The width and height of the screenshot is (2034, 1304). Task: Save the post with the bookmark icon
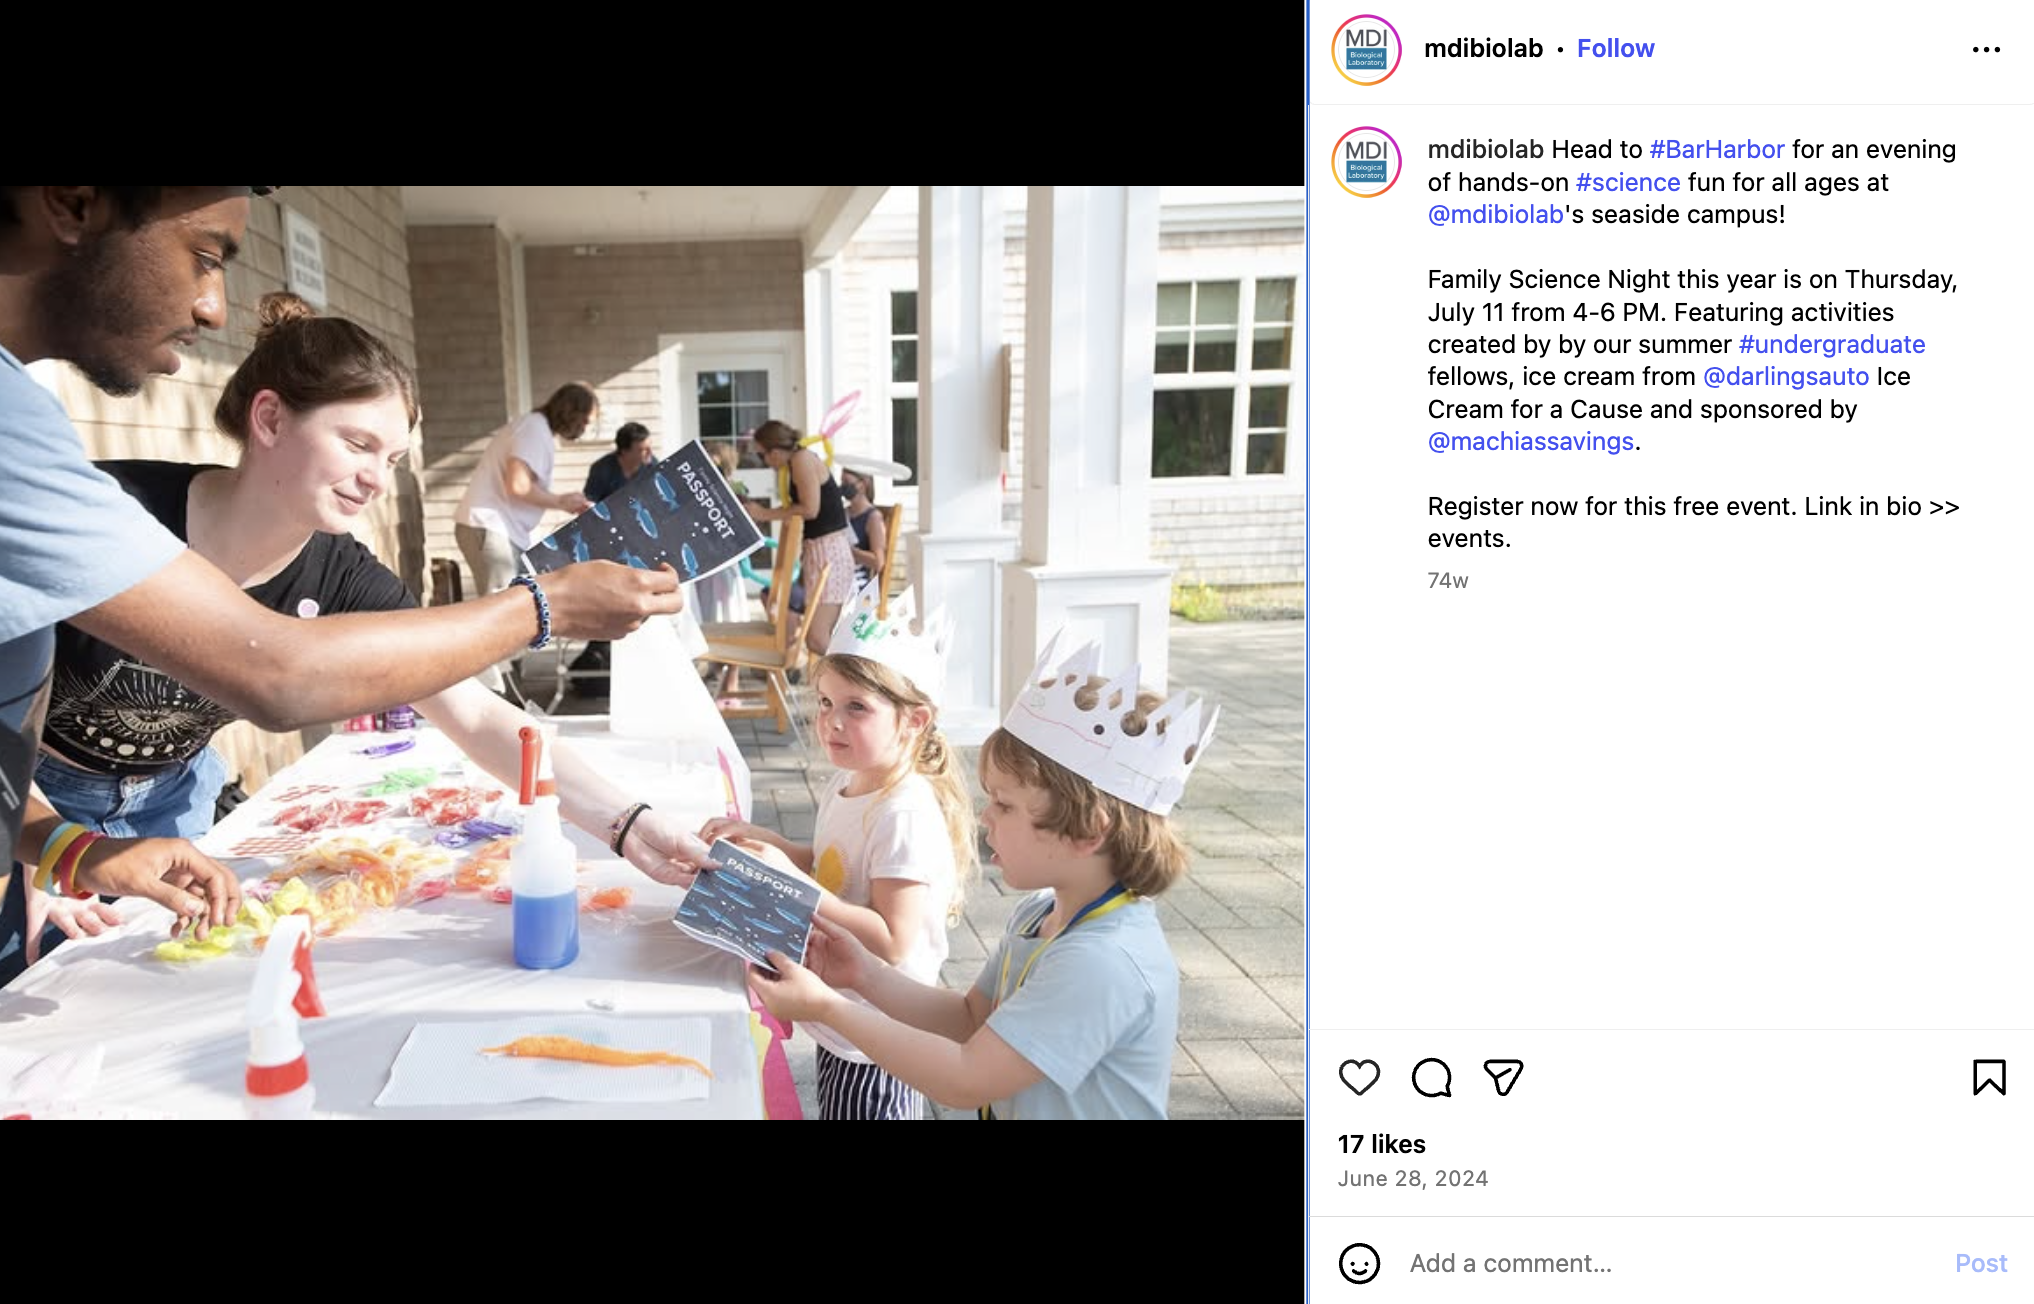(1989, 1078)
